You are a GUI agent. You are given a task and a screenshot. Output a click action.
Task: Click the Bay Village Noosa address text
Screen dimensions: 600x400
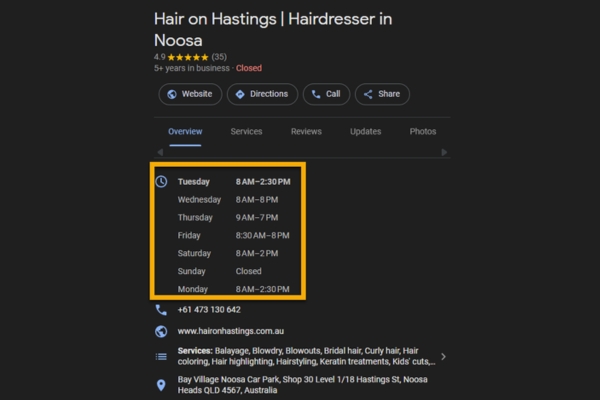tap(302, 385)
